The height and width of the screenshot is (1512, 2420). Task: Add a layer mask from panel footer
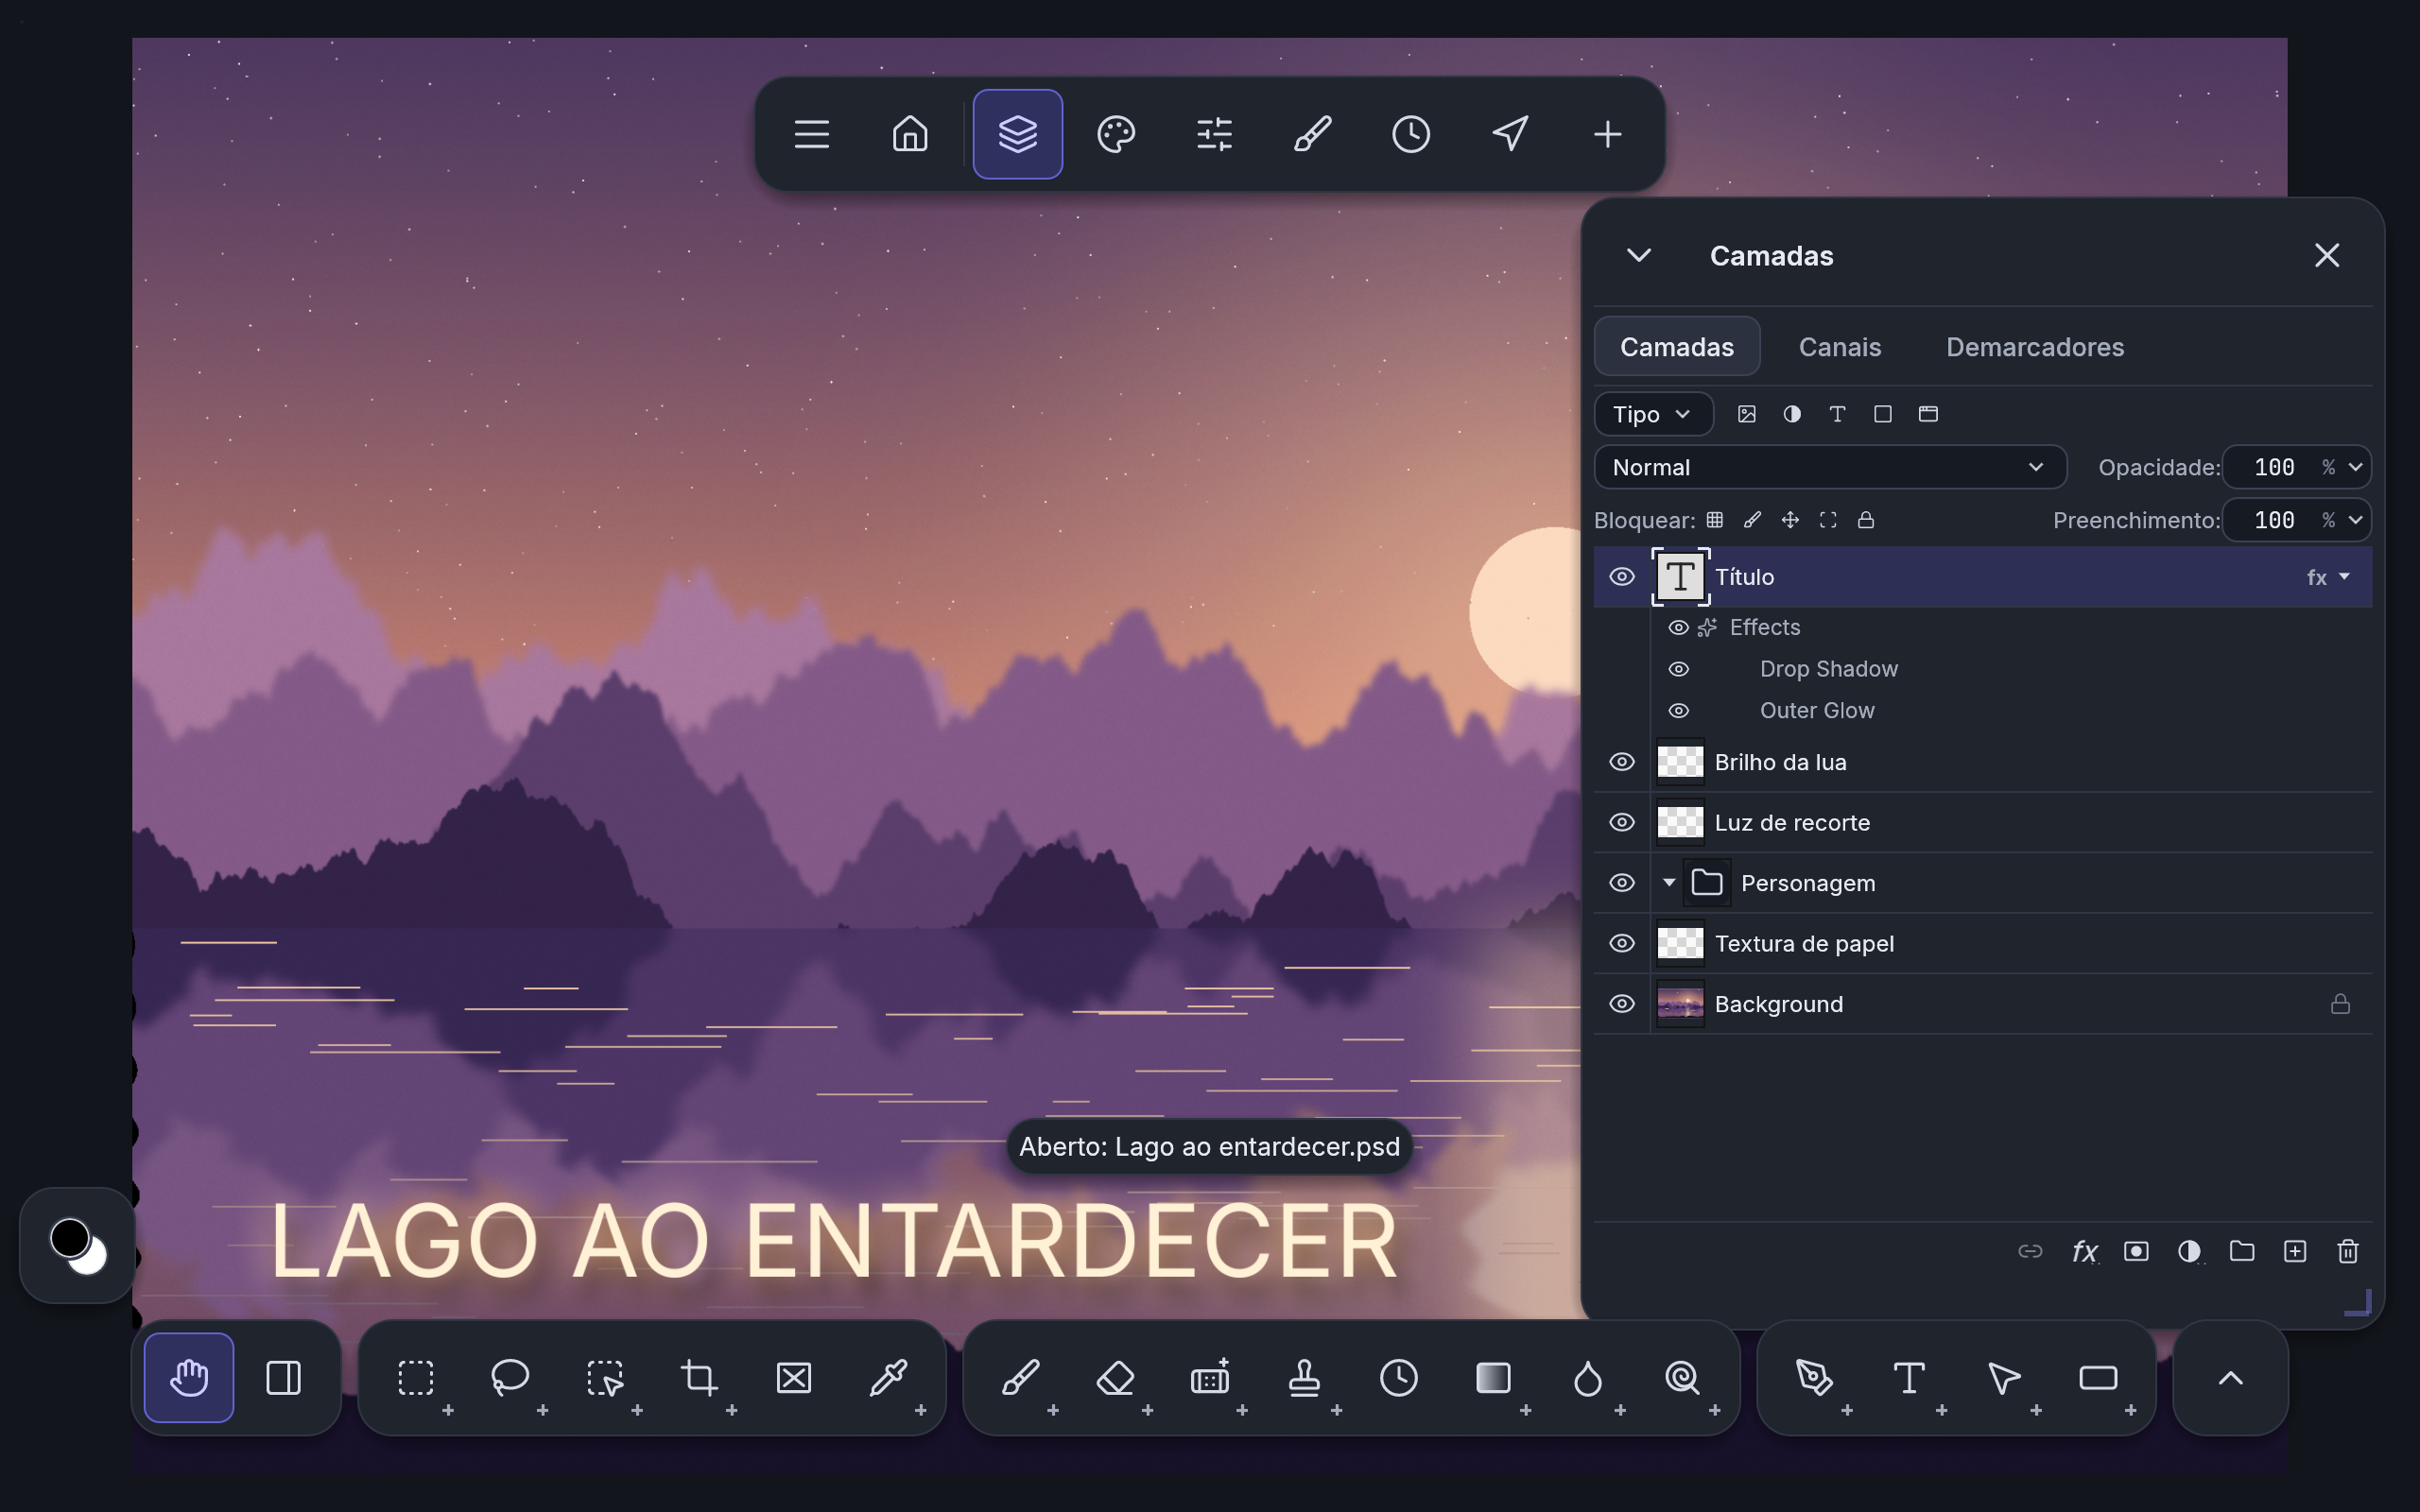point(2136,1251)
